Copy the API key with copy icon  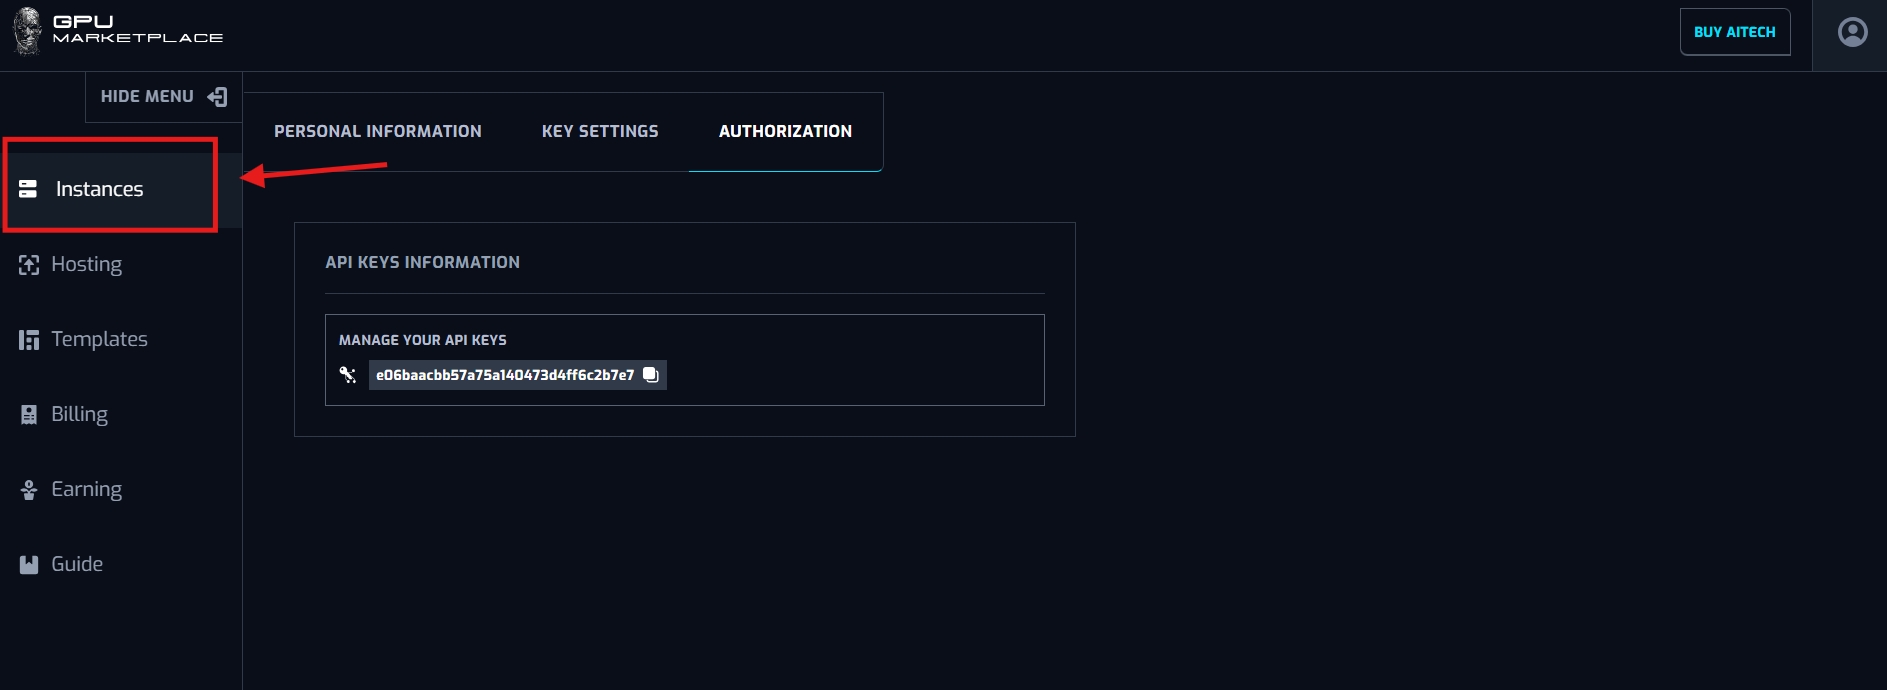[x=651, y=375]
